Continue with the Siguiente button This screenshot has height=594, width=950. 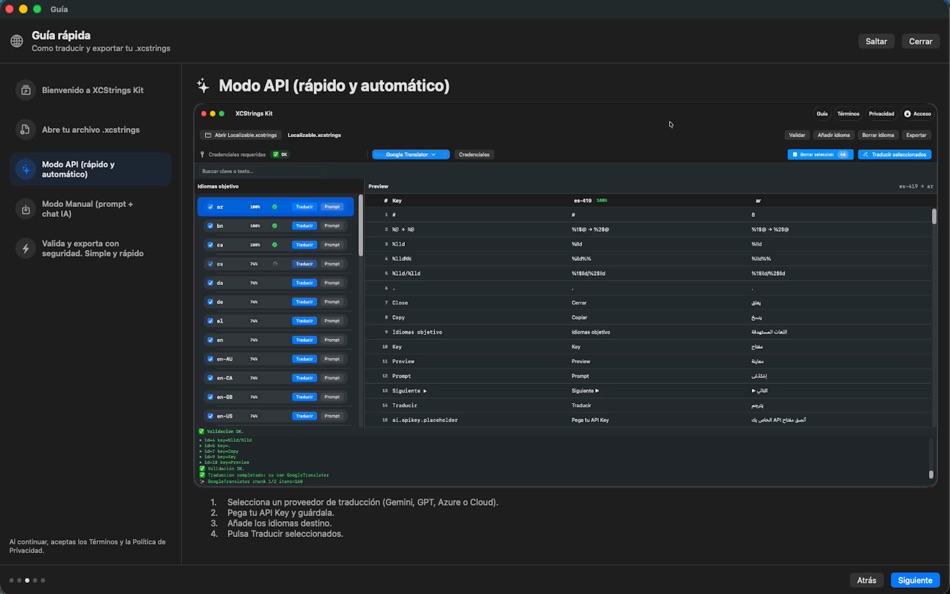(x=915, y=580)
